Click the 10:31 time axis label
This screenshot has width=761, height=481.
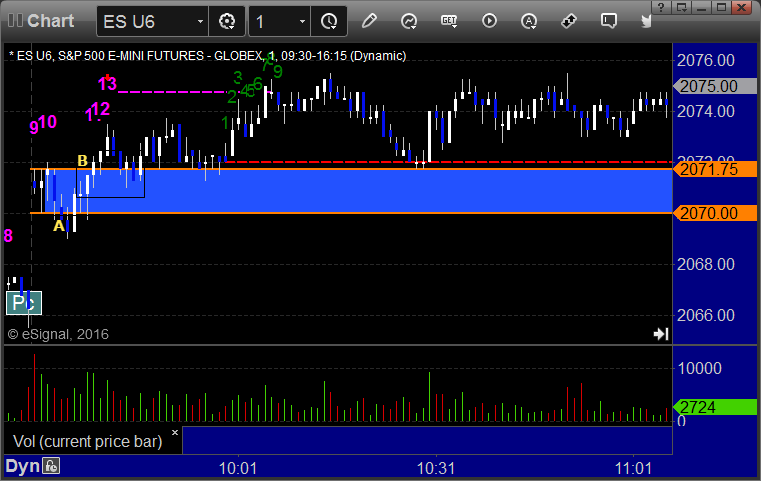pos(436,468)
